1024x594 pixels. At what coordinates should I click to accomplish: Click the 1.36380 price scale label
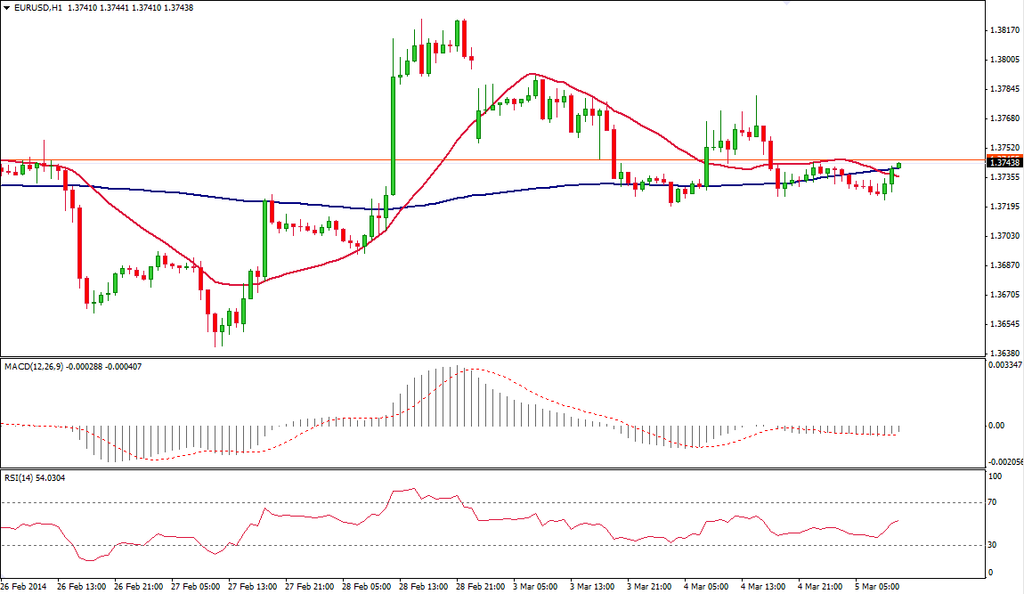1003,353
